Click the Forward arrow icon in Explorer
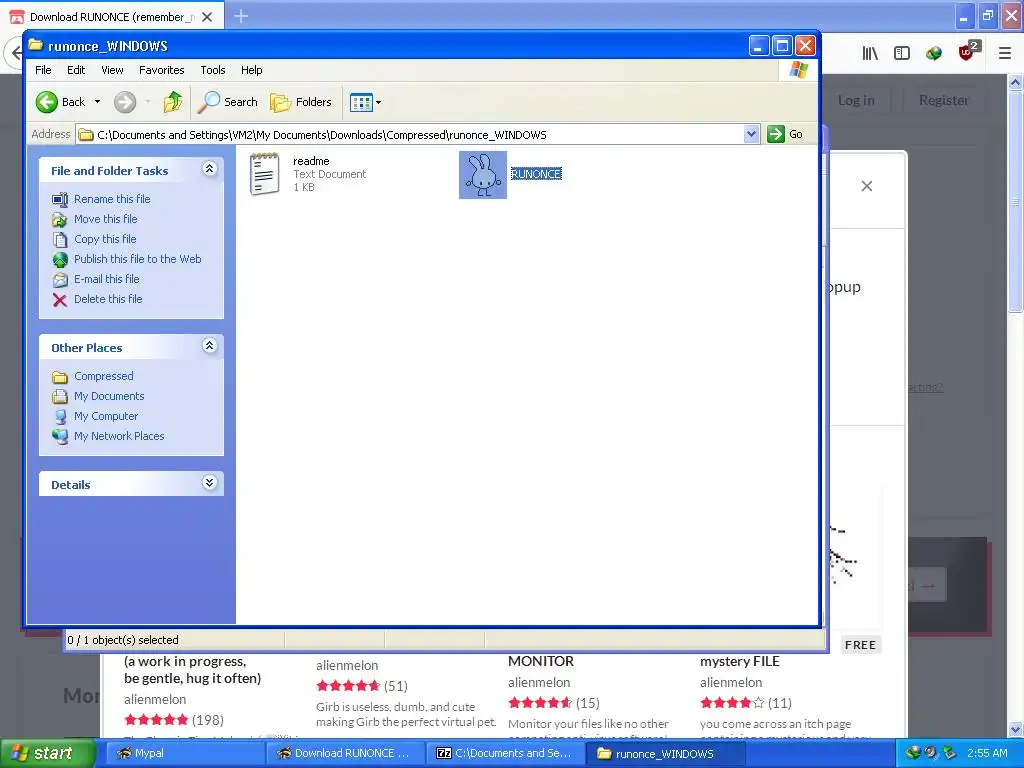Screen dimensions: 1024x768 pyautogui.click(x=125, y=102)
